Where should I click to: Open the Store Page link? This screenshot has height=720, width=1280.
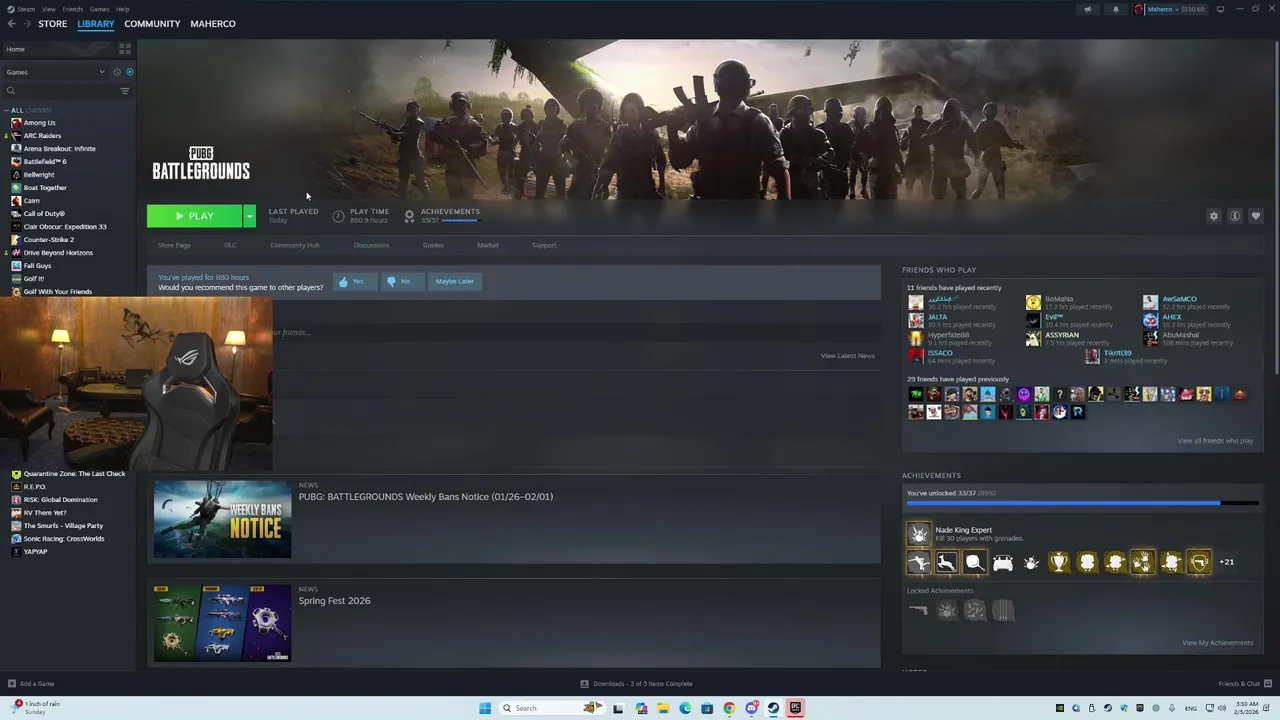174,245
